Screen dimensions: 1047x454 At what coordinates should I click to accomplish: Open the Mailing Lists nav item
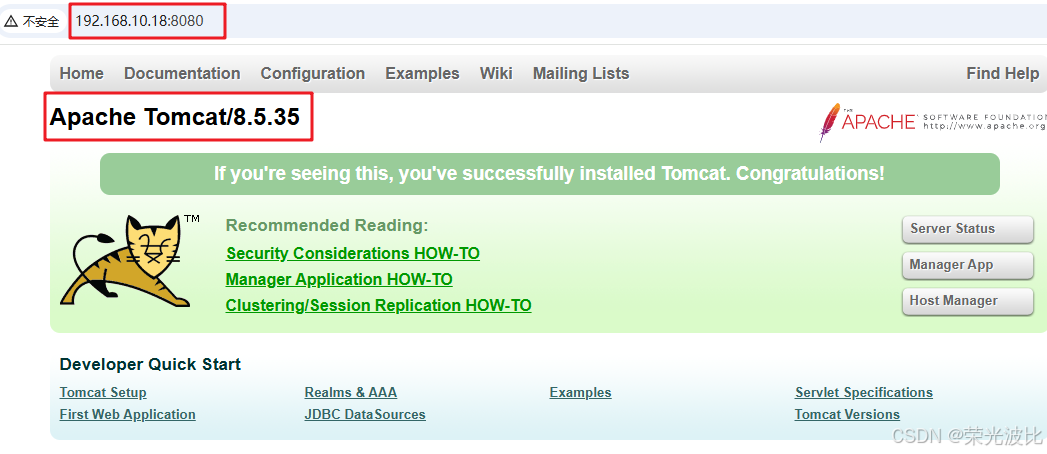[581, 73]
